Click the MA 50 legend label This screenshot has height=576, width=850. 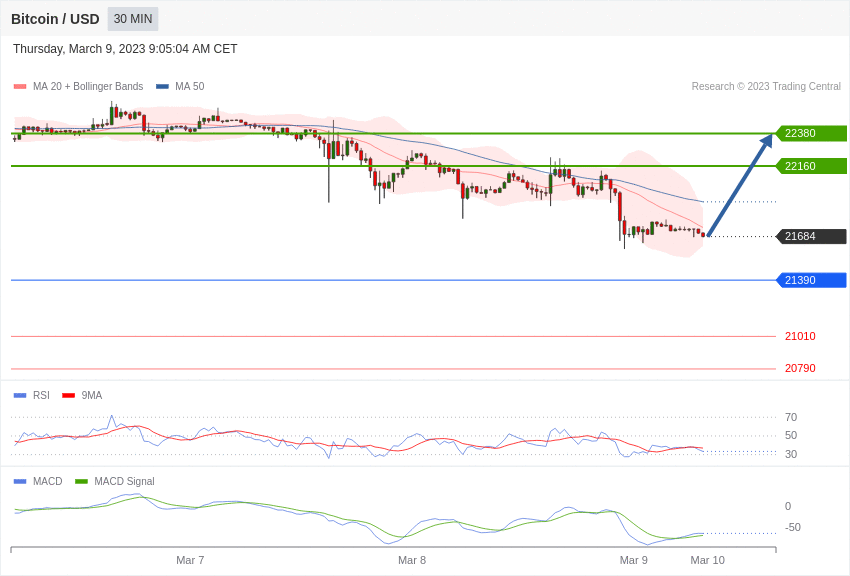(x=190, y=86)
